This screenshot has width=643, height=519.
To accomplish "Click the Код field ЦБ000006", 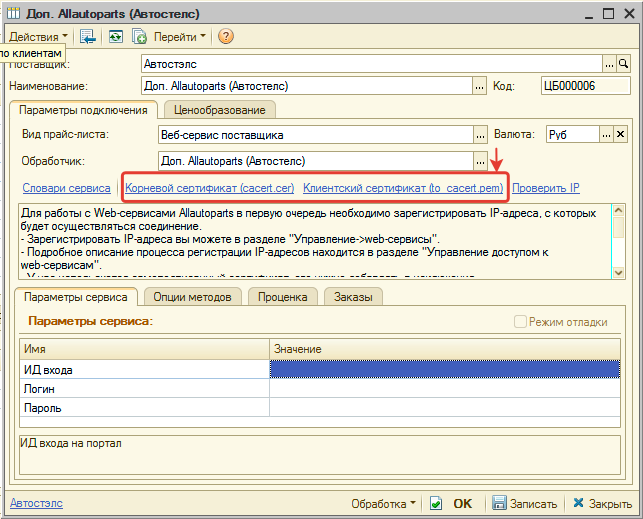I will pos(586,86).
